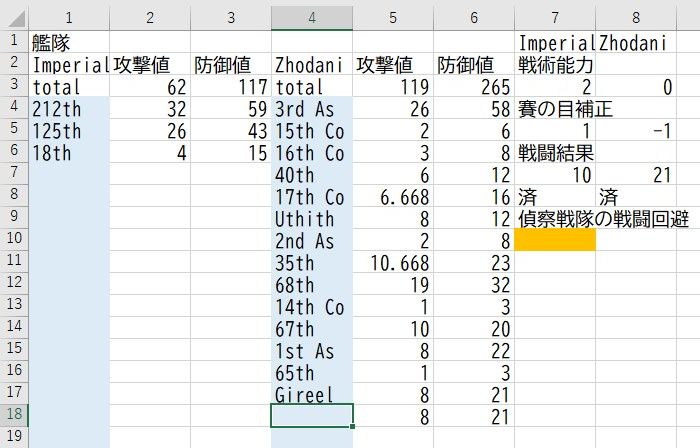Screen dimensions: 700x448
Task: Click the attack value 6.668
Action: (393, 196)
